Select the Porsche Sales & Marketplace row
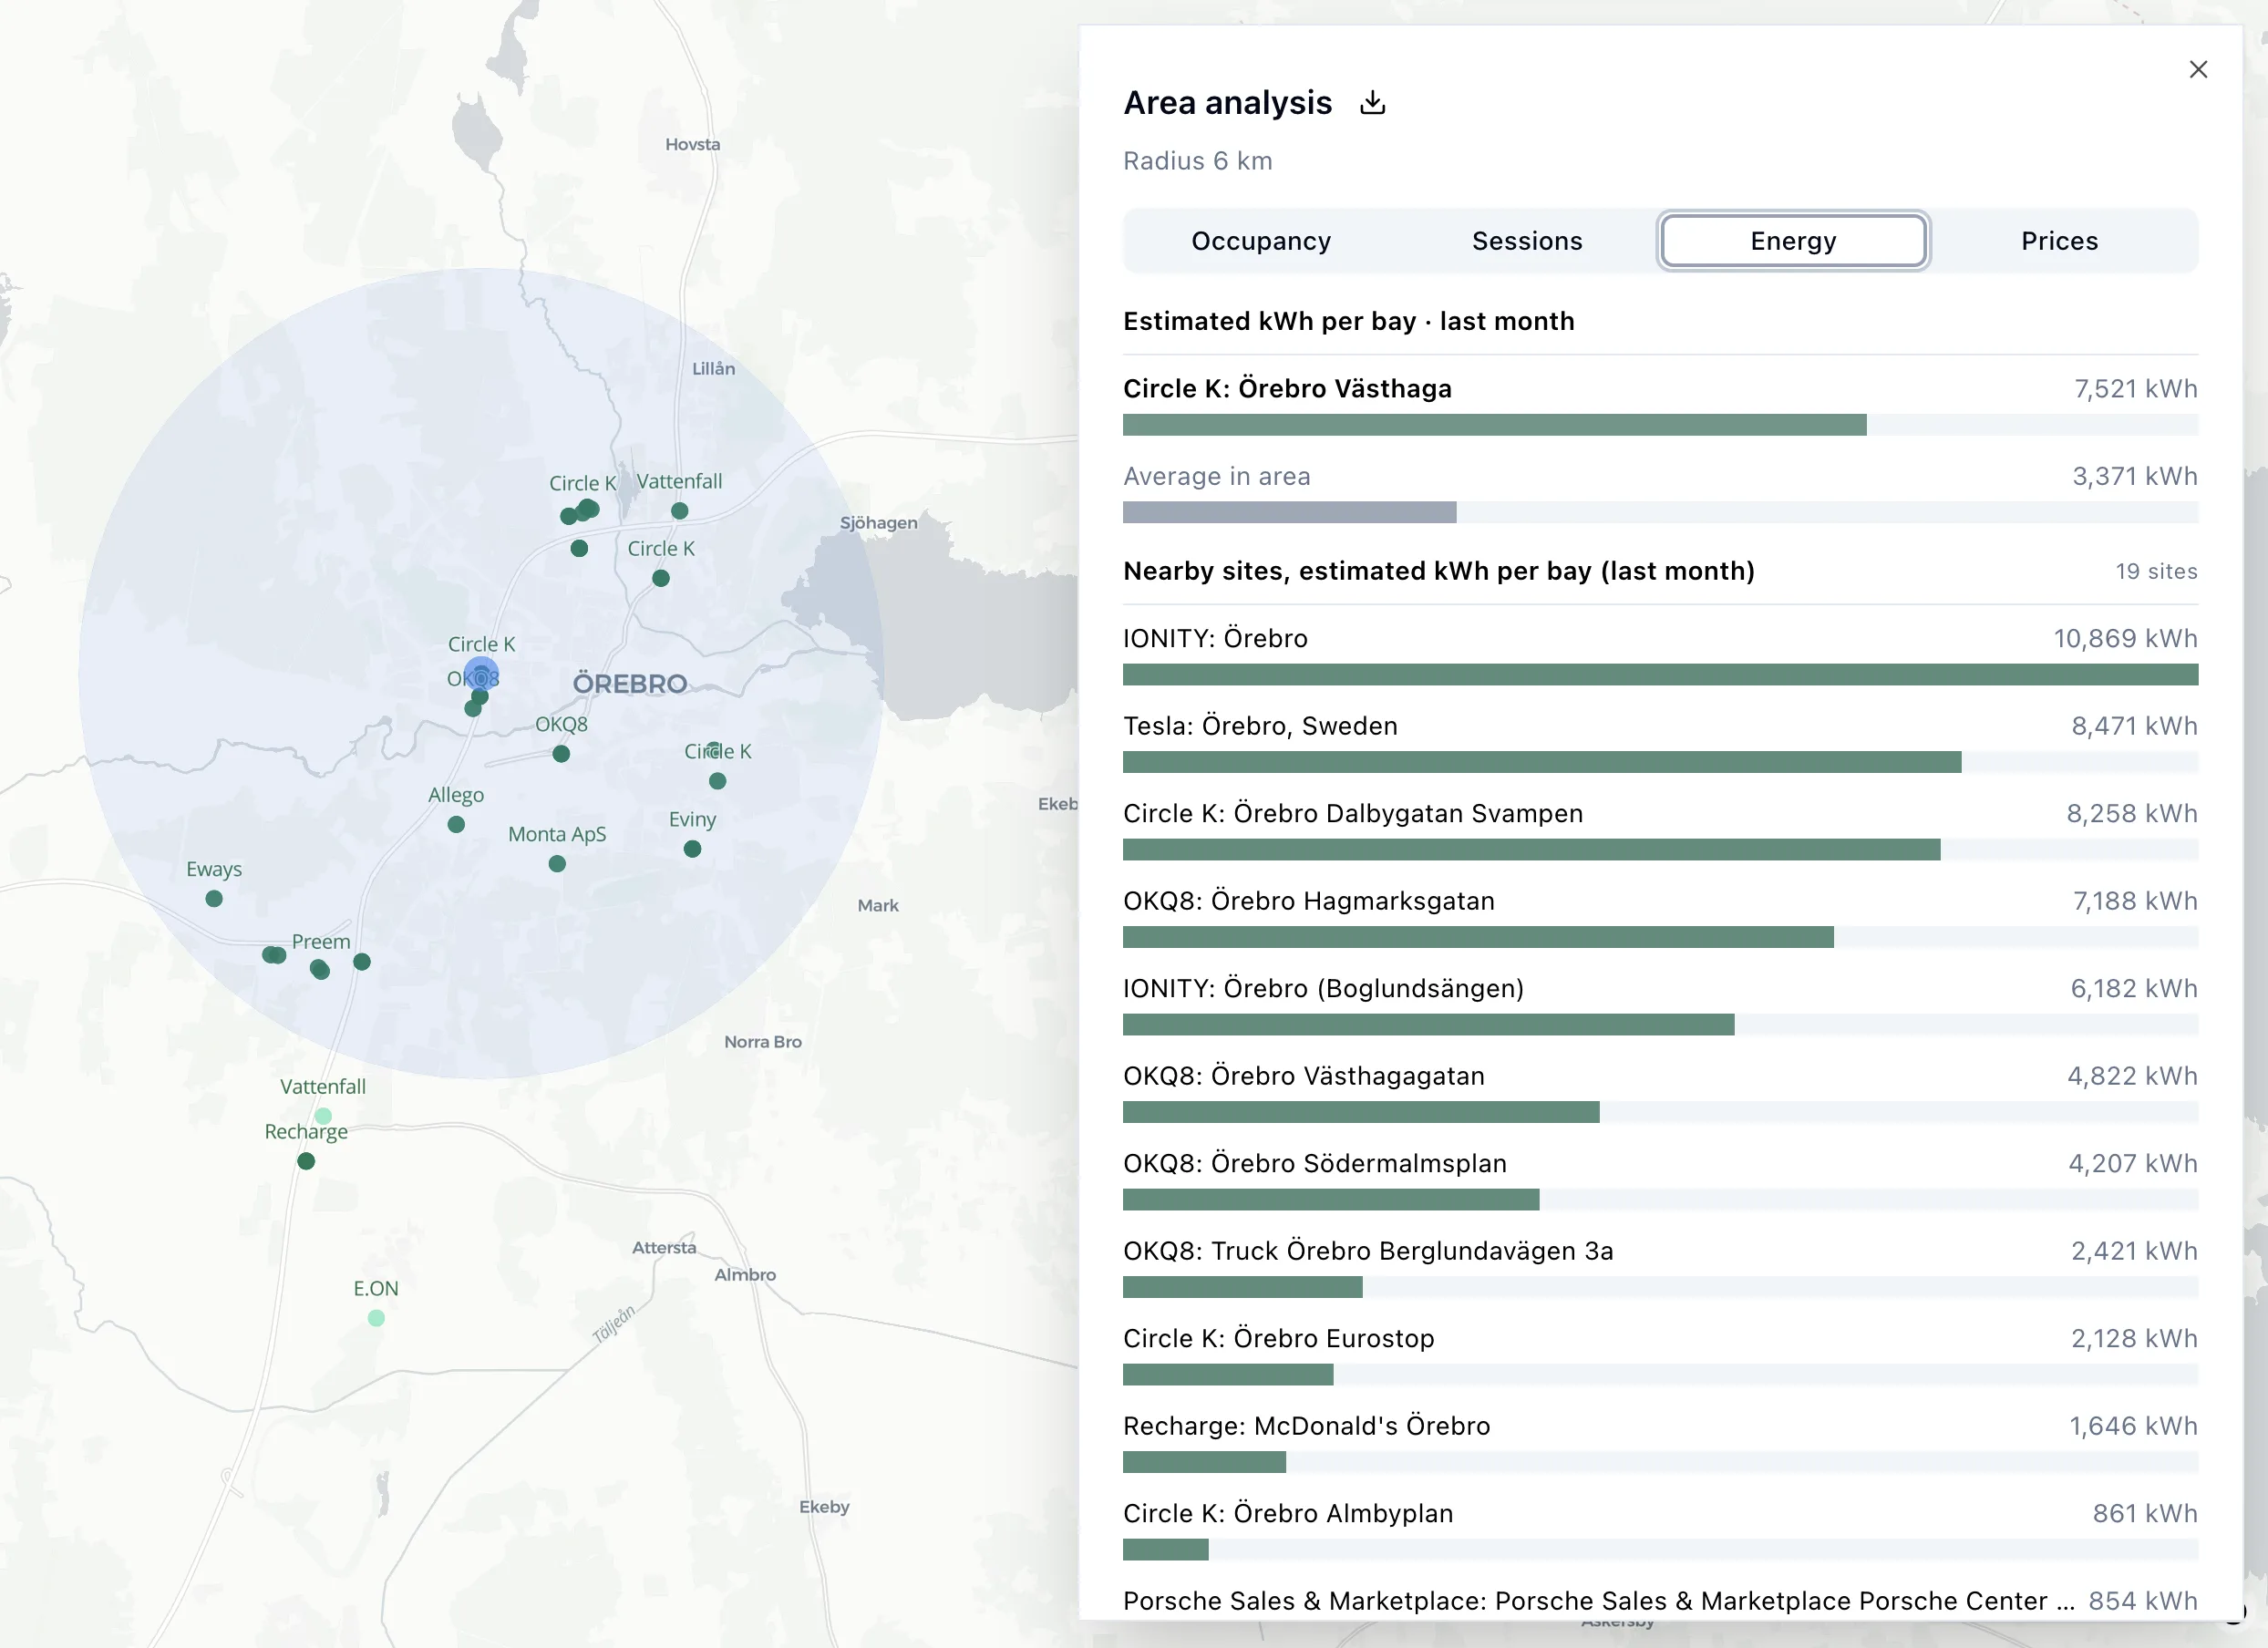 (x=1660, y=1601)
